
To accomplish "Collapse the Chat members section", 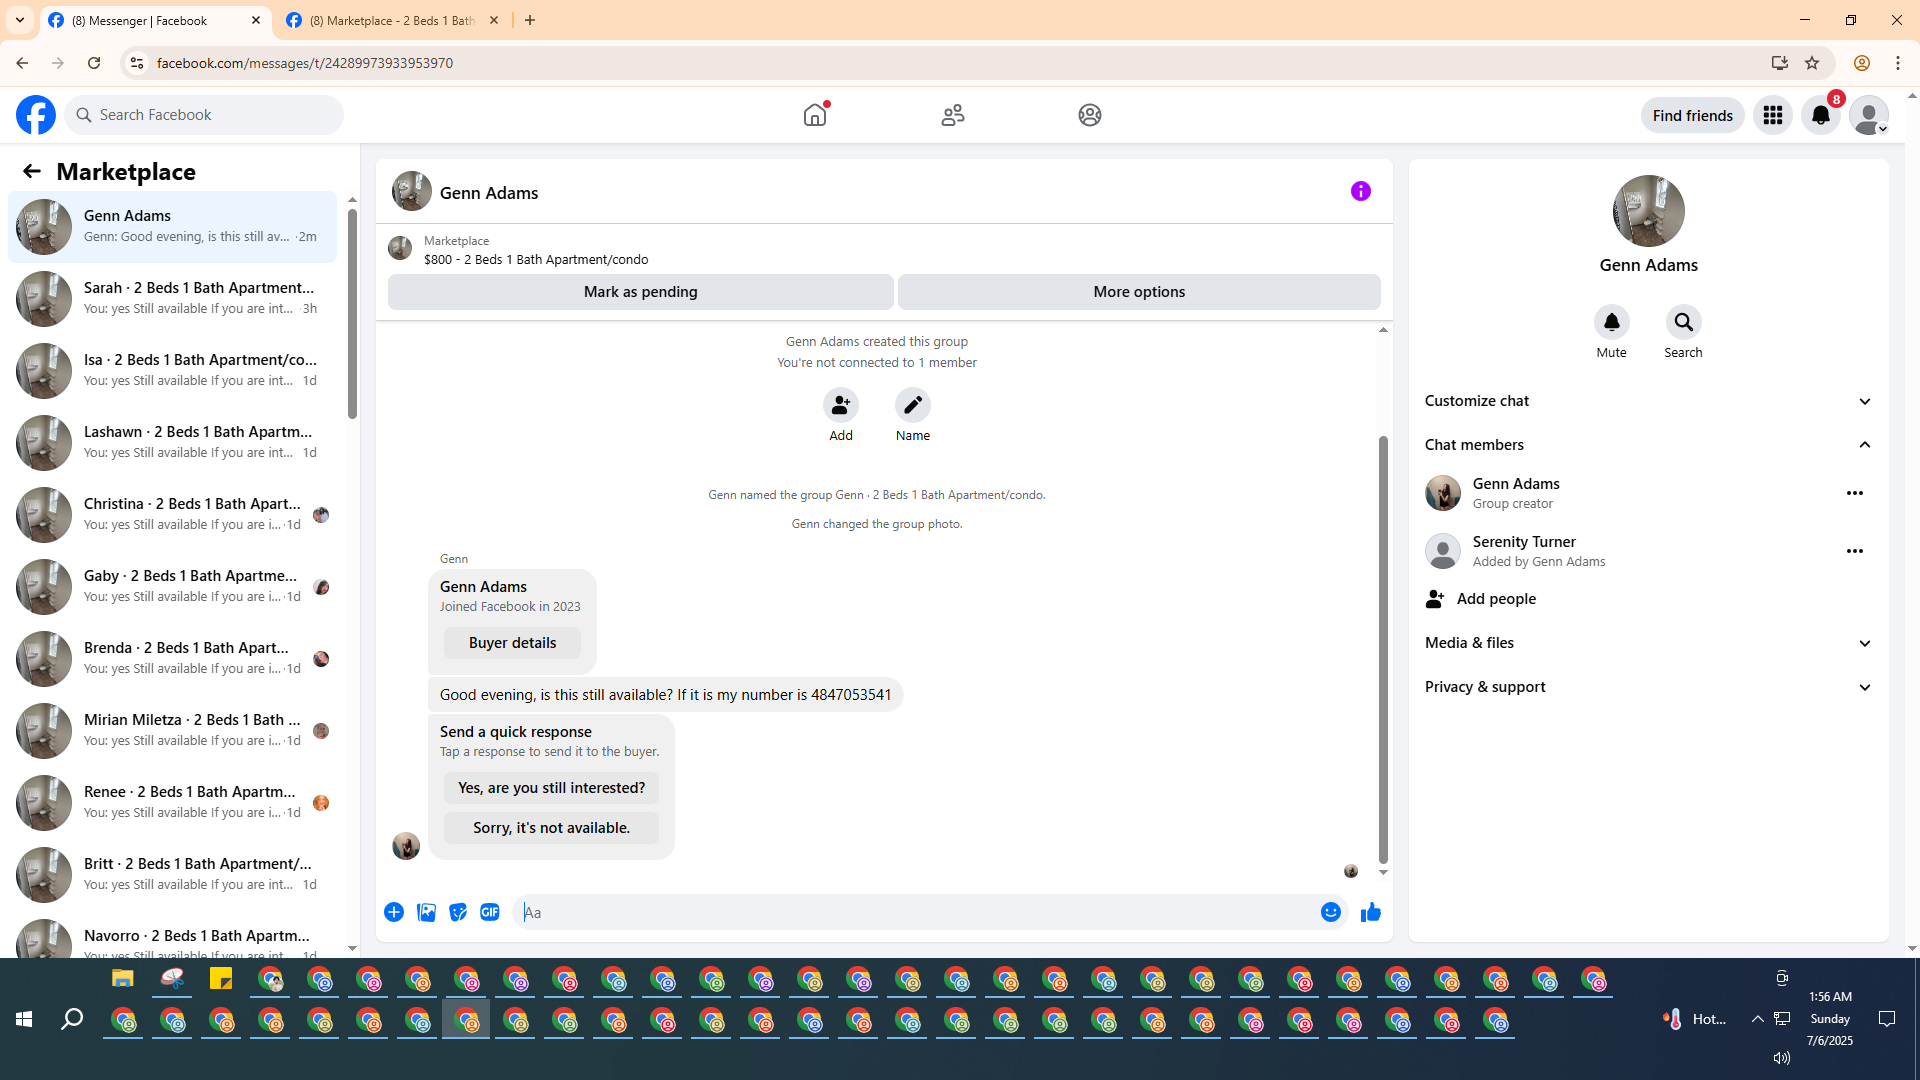I will point(1864,445).
